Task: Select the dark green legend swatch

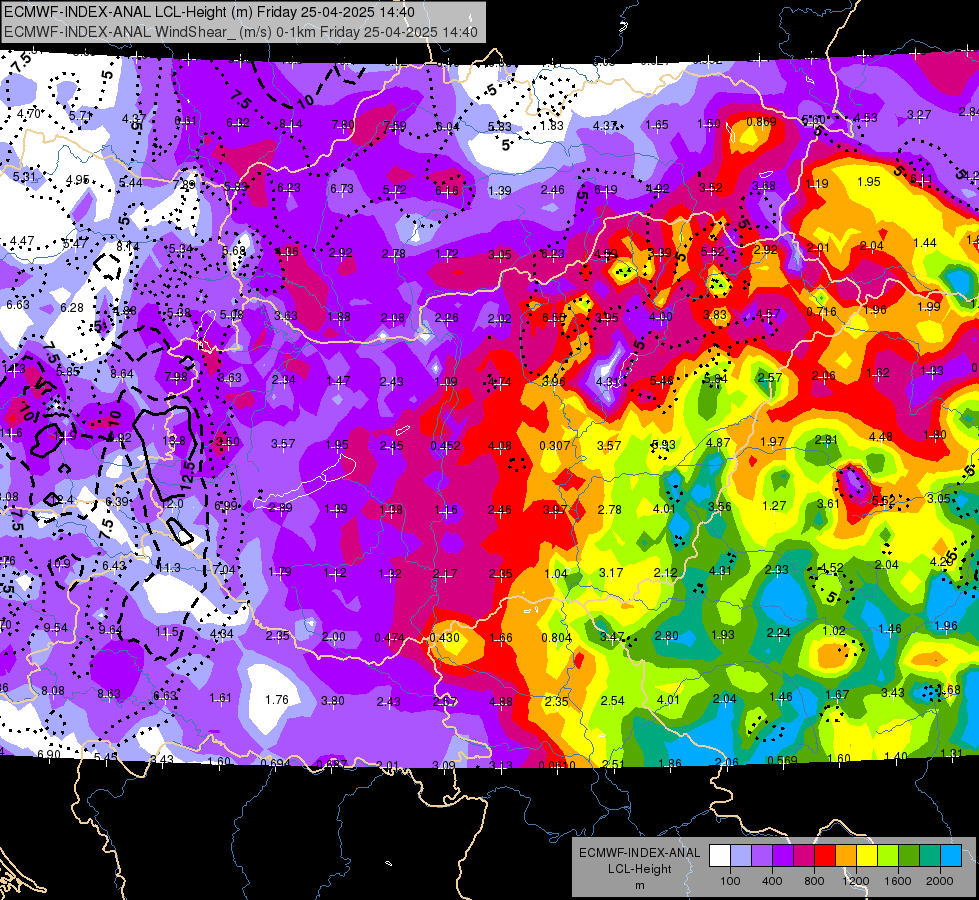Action: pyautogui.click(x=909, y=855)
